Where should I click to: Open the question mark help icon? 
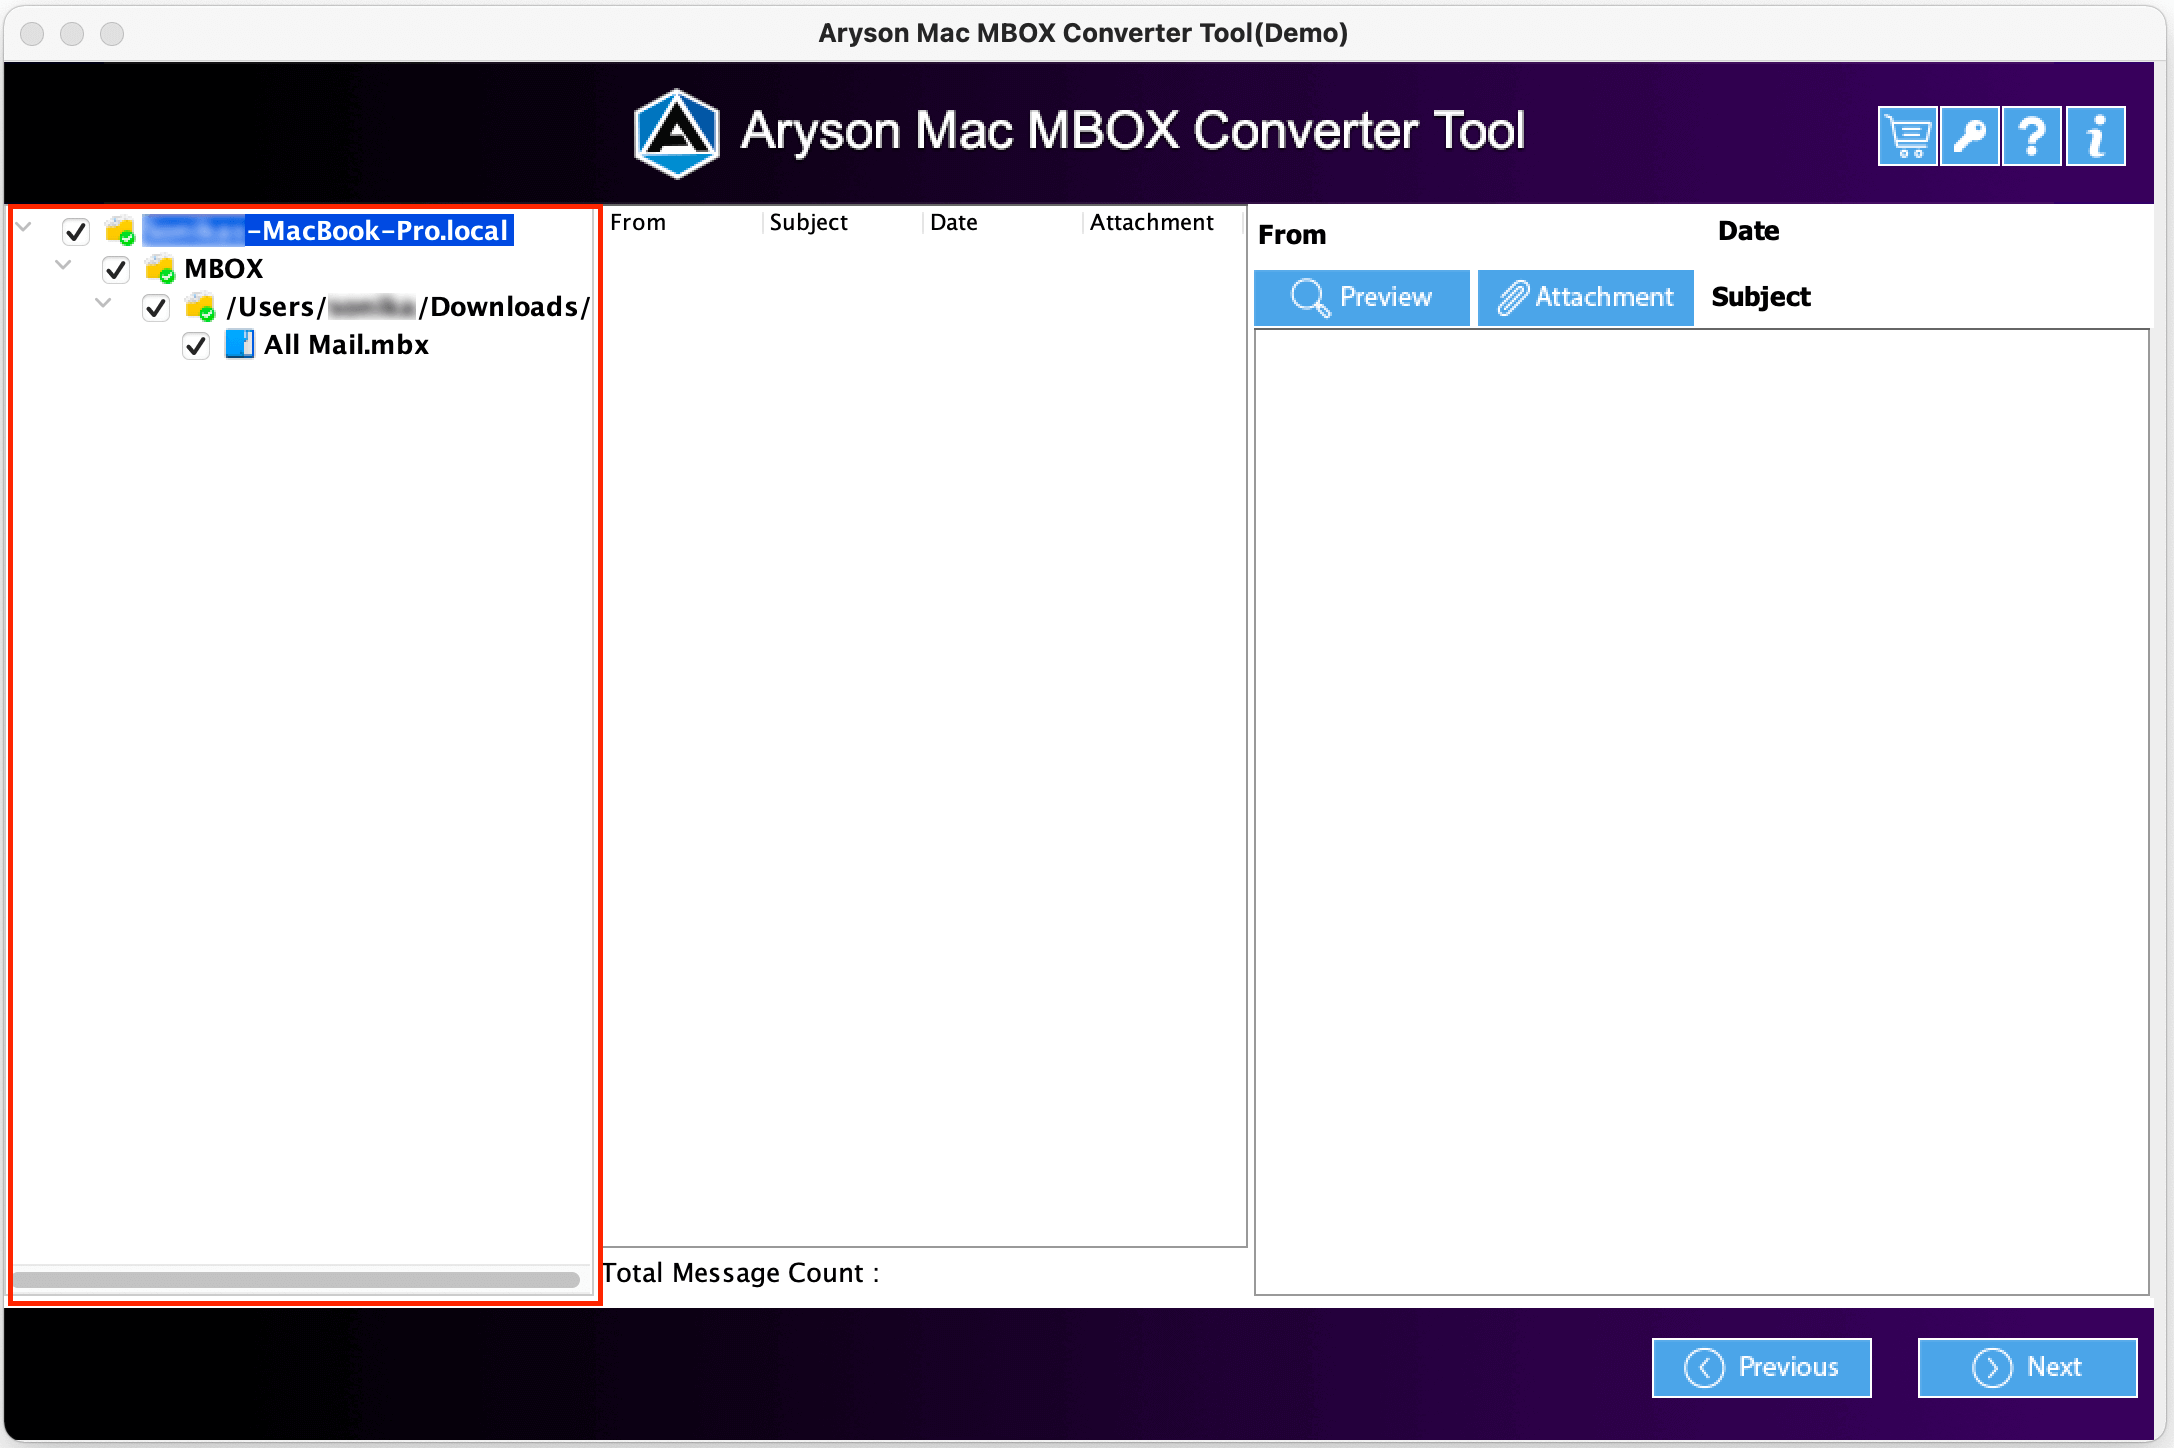click(2032, 136)
